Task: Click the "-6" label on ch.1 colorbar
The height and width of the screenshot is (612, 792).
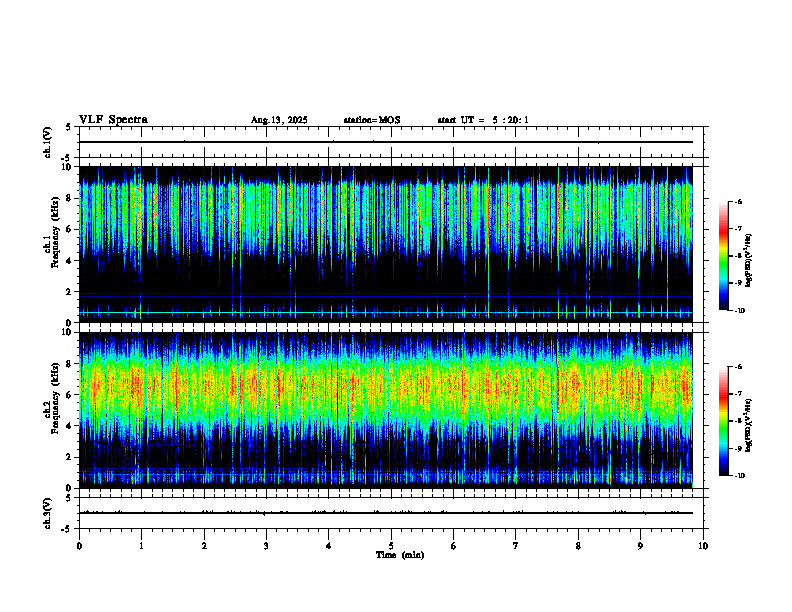Action: [x=738, y=202]
